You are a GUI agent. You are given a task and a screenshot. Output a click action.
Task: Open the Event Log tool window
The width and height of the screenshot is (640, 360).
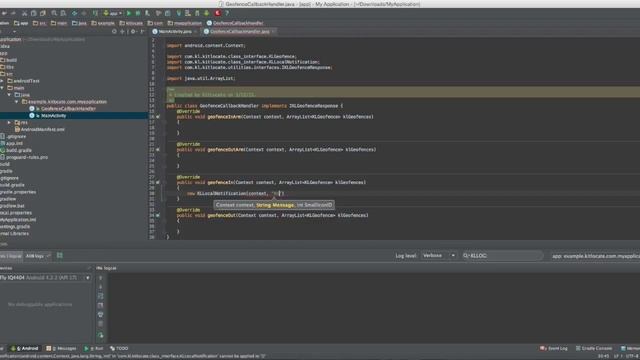(553, 348)
